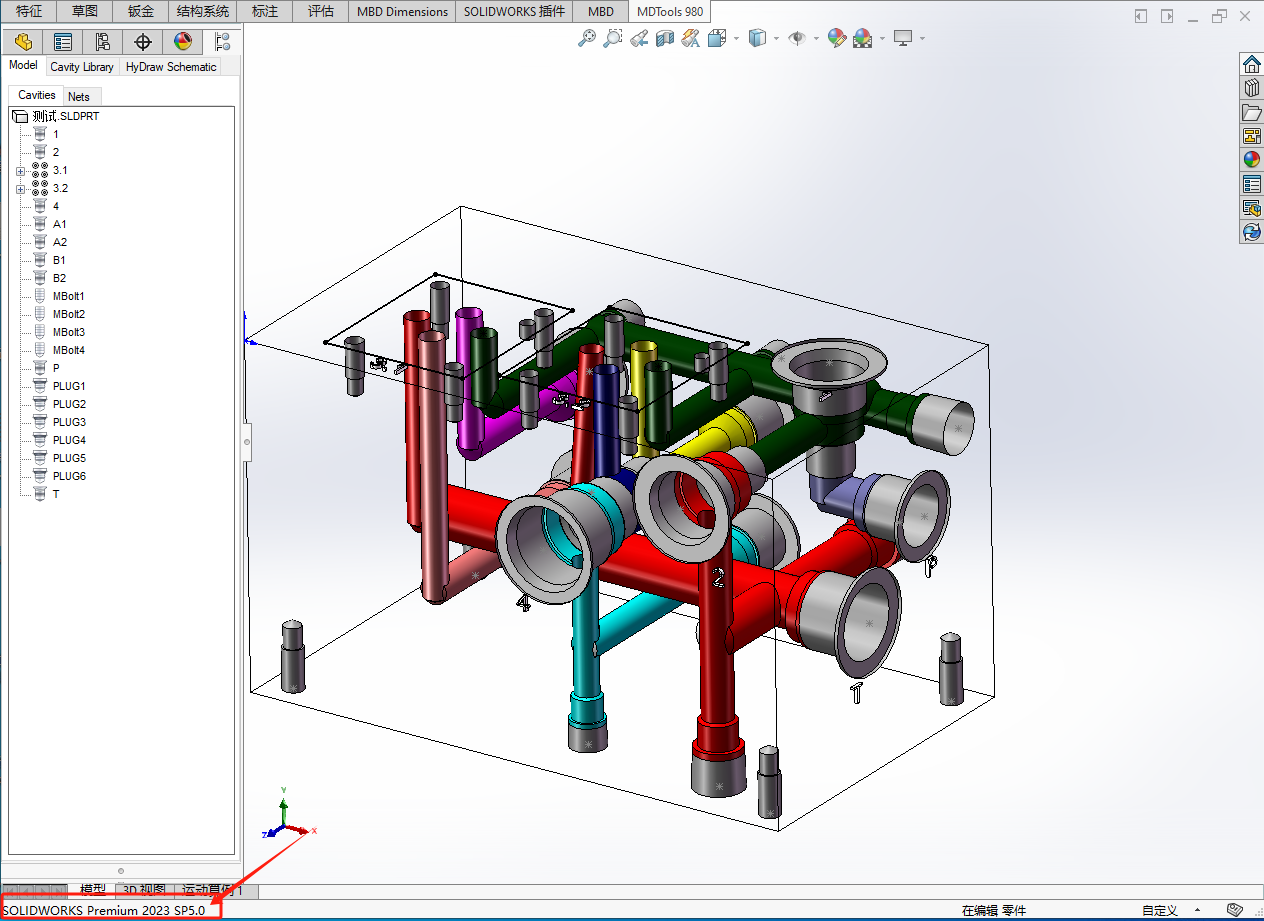This screenshot has height=921, width=1264.
Task: Open SOLIDWORKS Resources home icon in task pane
Action: [x=1252, y=64]
